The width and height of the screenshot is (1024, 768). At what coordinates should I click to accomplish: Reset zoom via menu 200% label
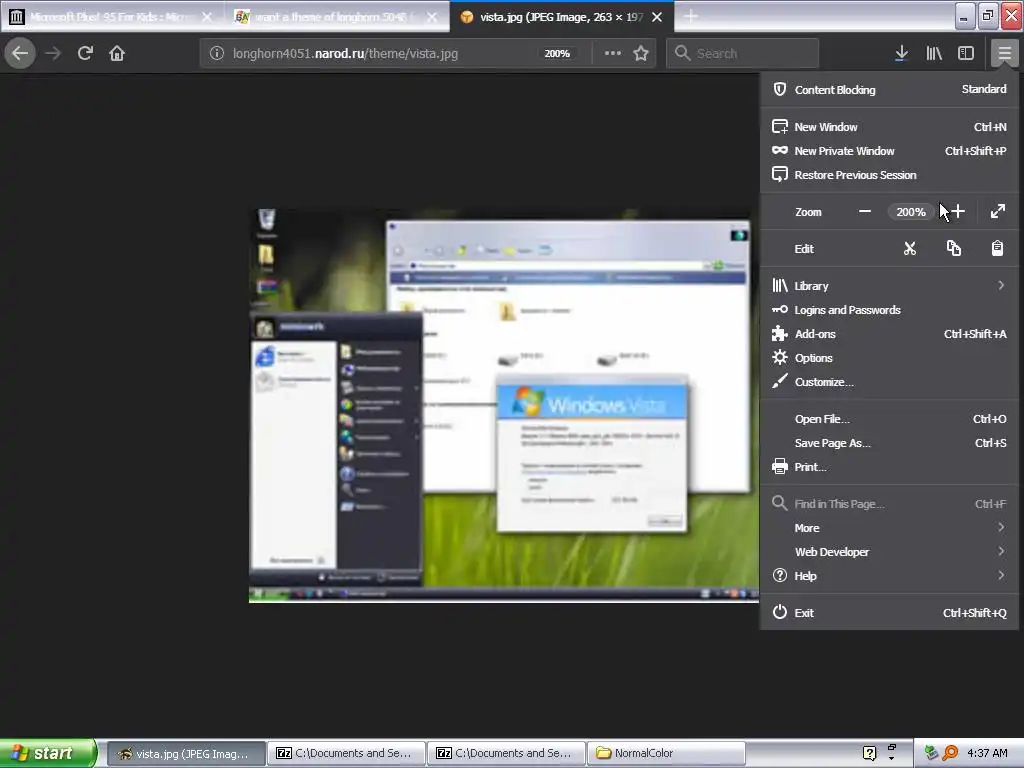click(x=910, y=212)
